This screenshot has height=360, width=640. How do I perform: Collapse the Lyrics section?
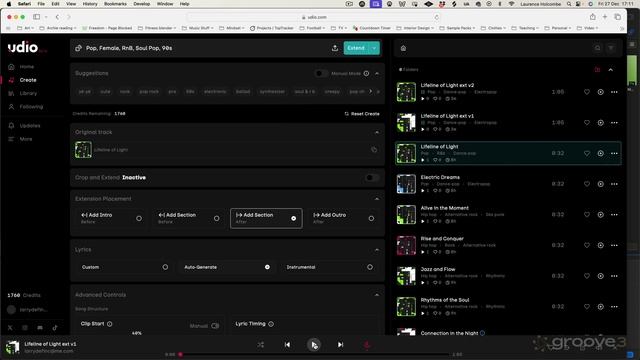click(377, 249)
